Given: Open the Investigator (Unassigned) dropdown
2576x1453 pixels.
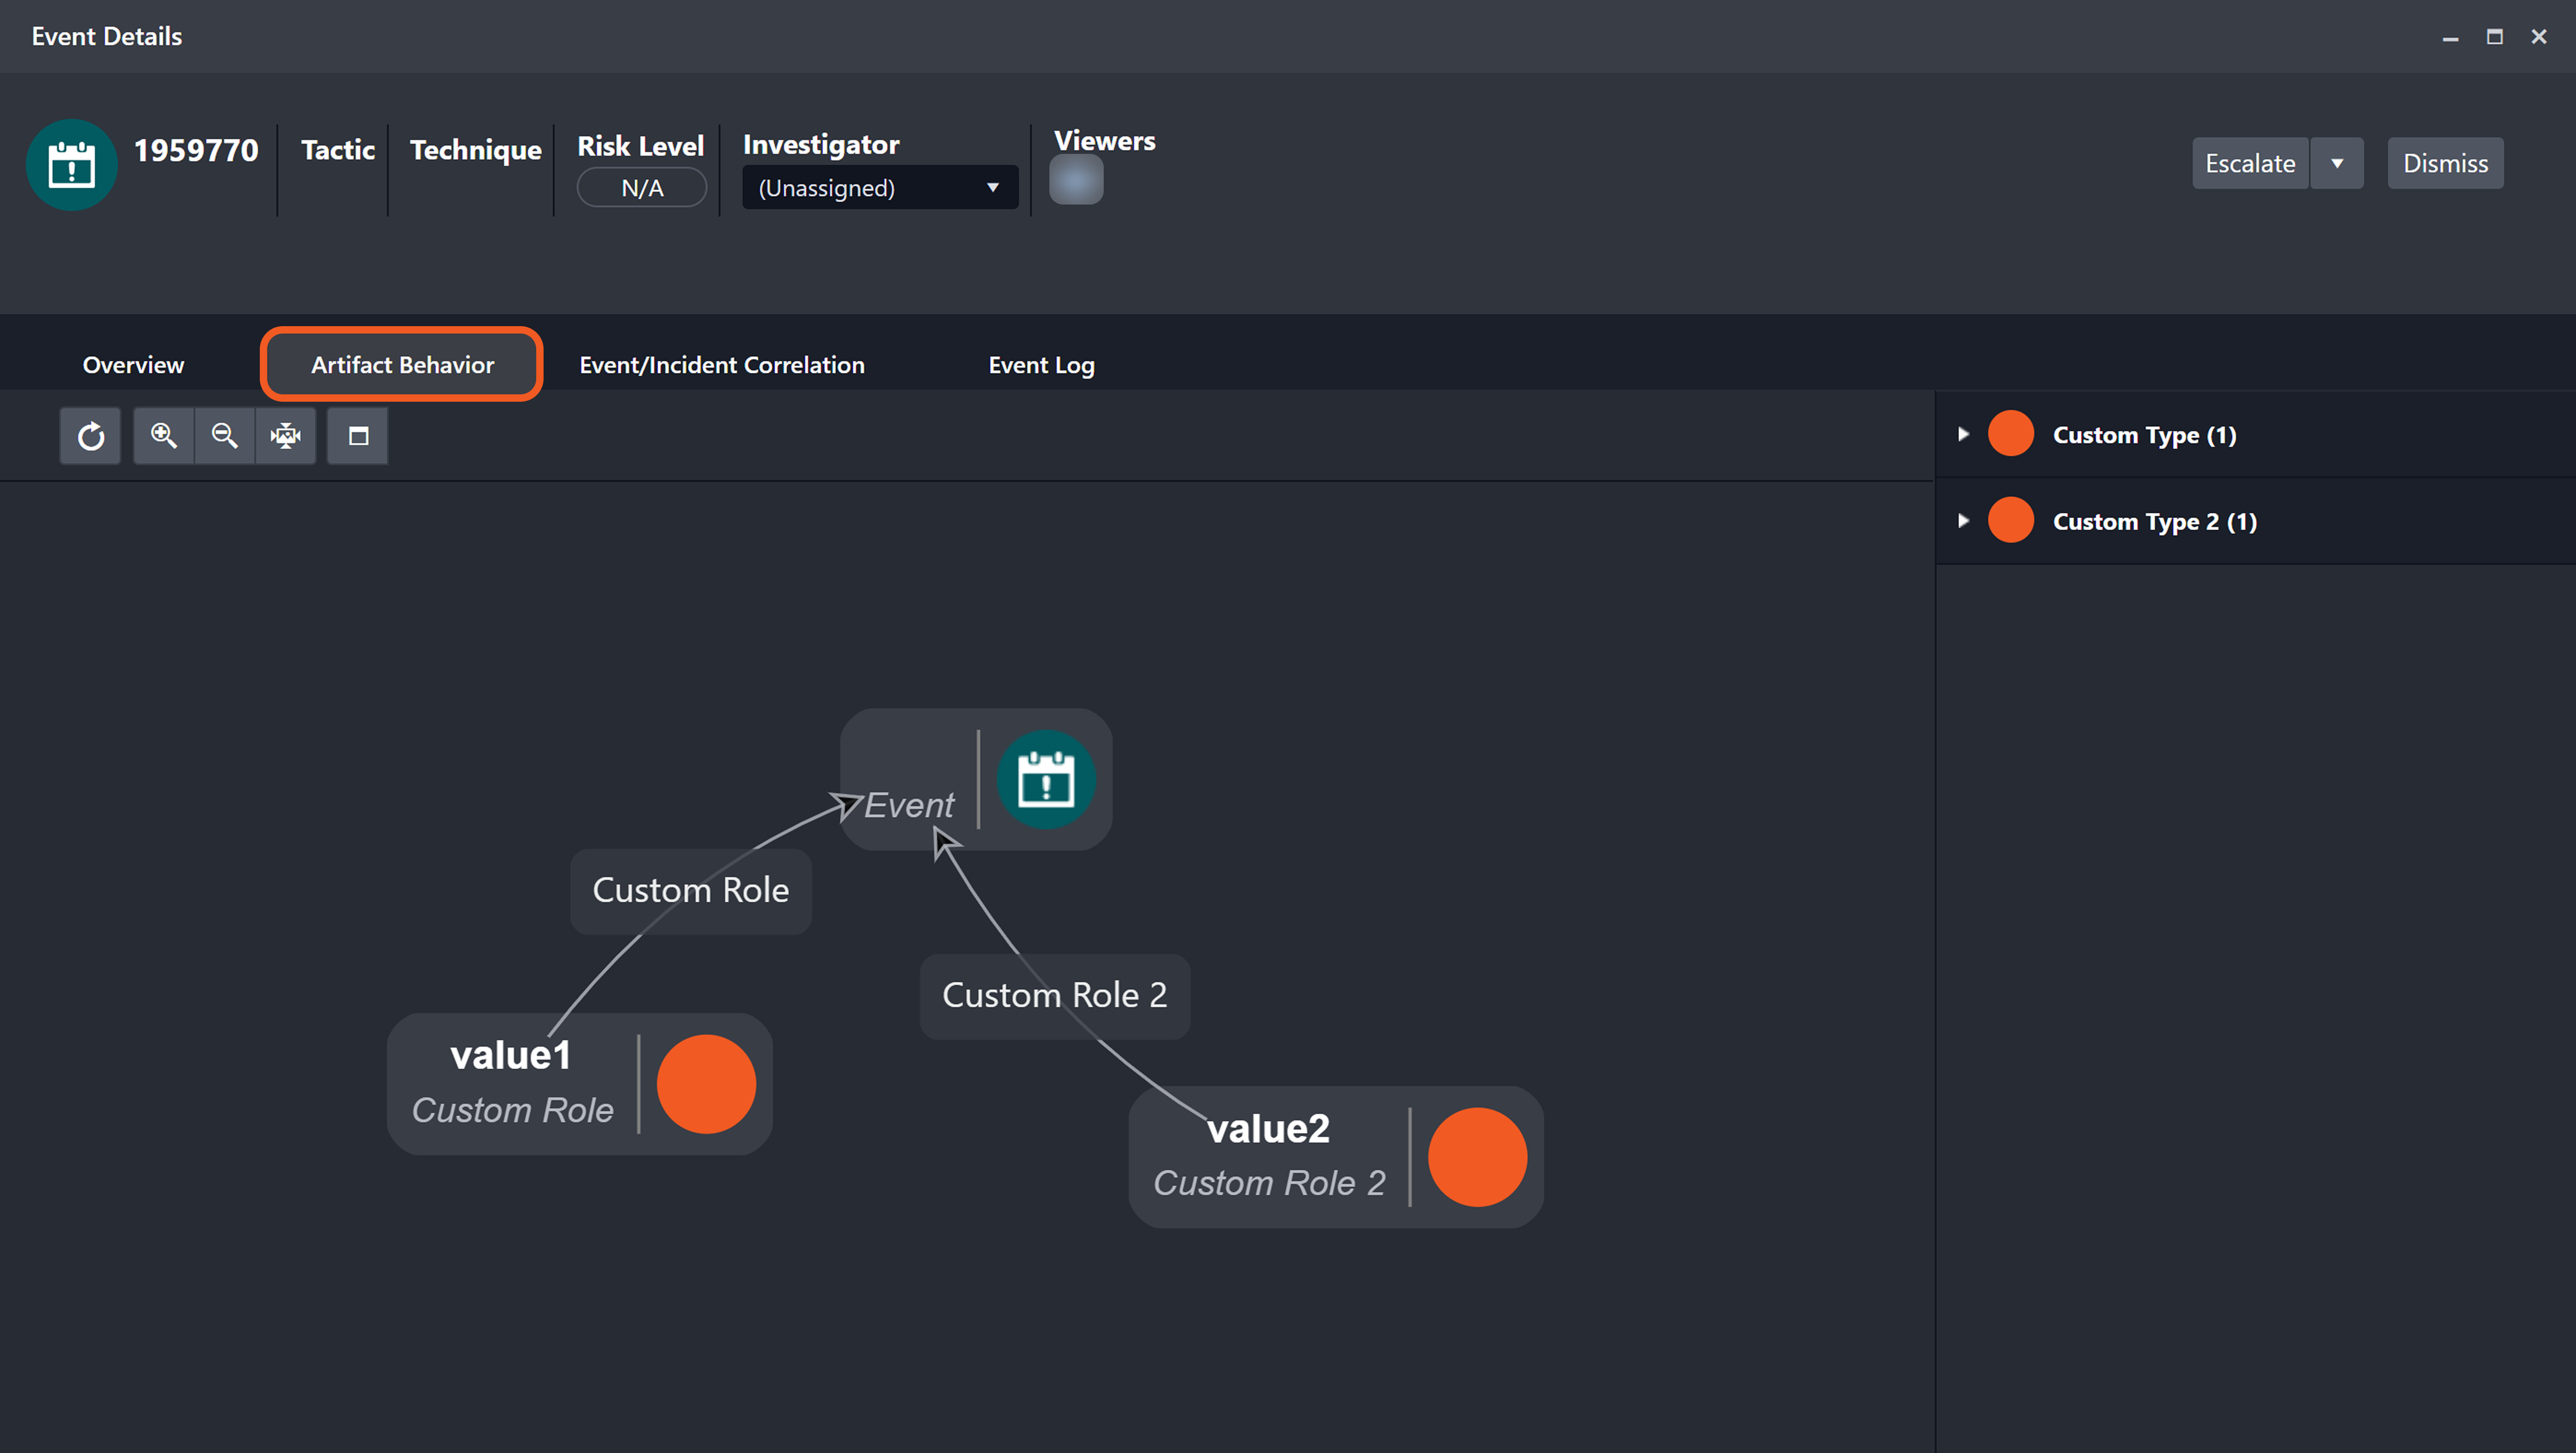Looking at the screenshot, I should [879, 188].
